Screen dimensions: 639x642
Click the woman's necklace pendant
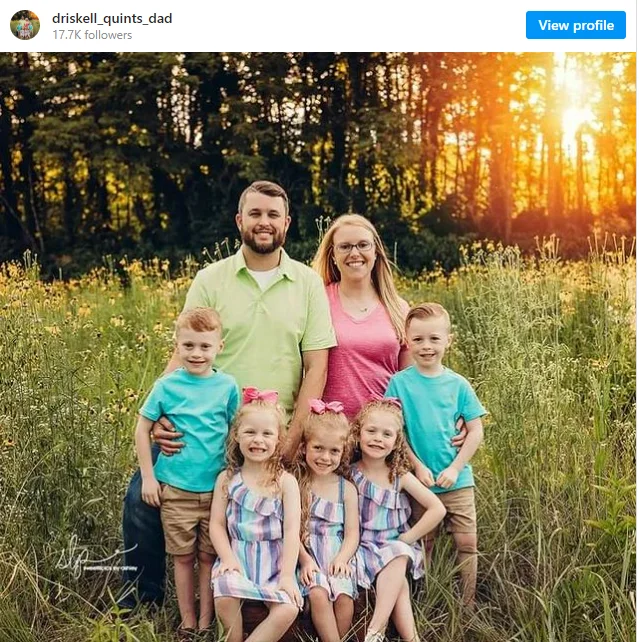[363, 310]
